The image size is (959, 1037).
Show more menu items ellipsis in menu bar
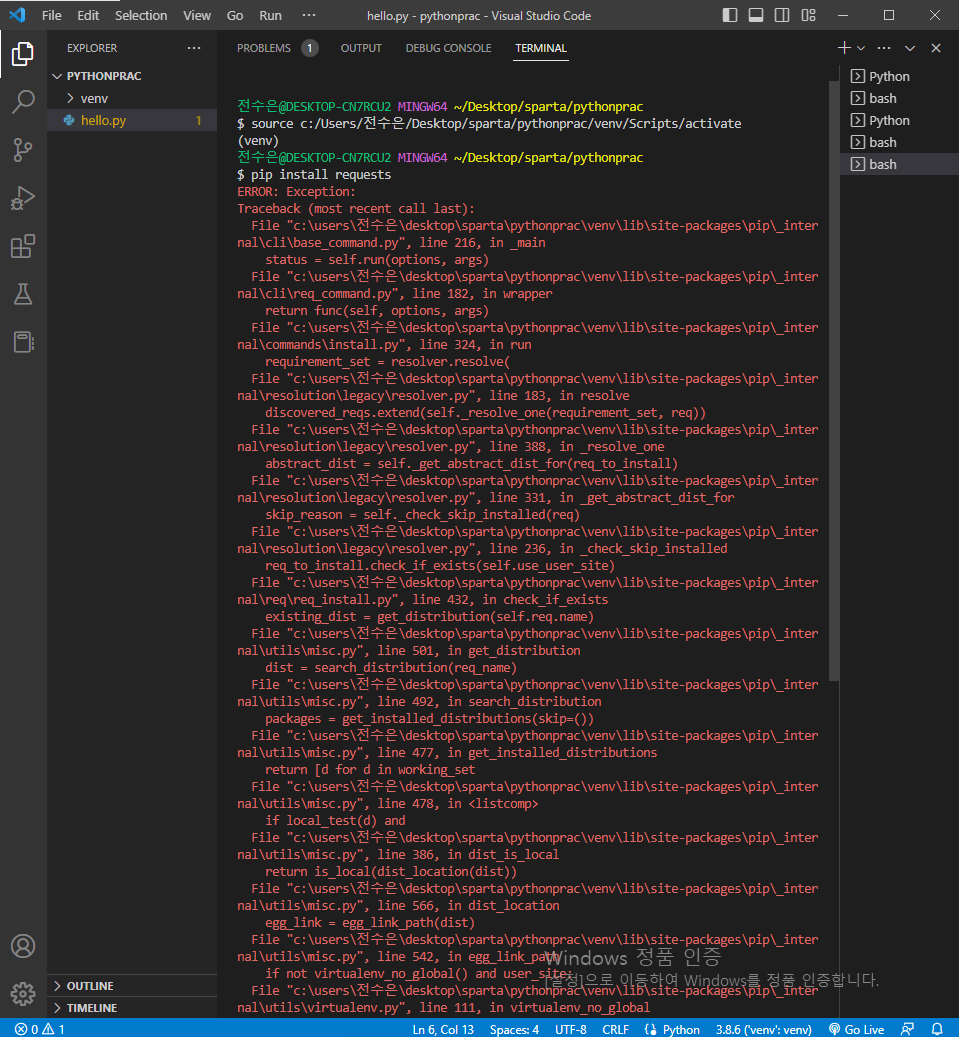click(309, 15)
